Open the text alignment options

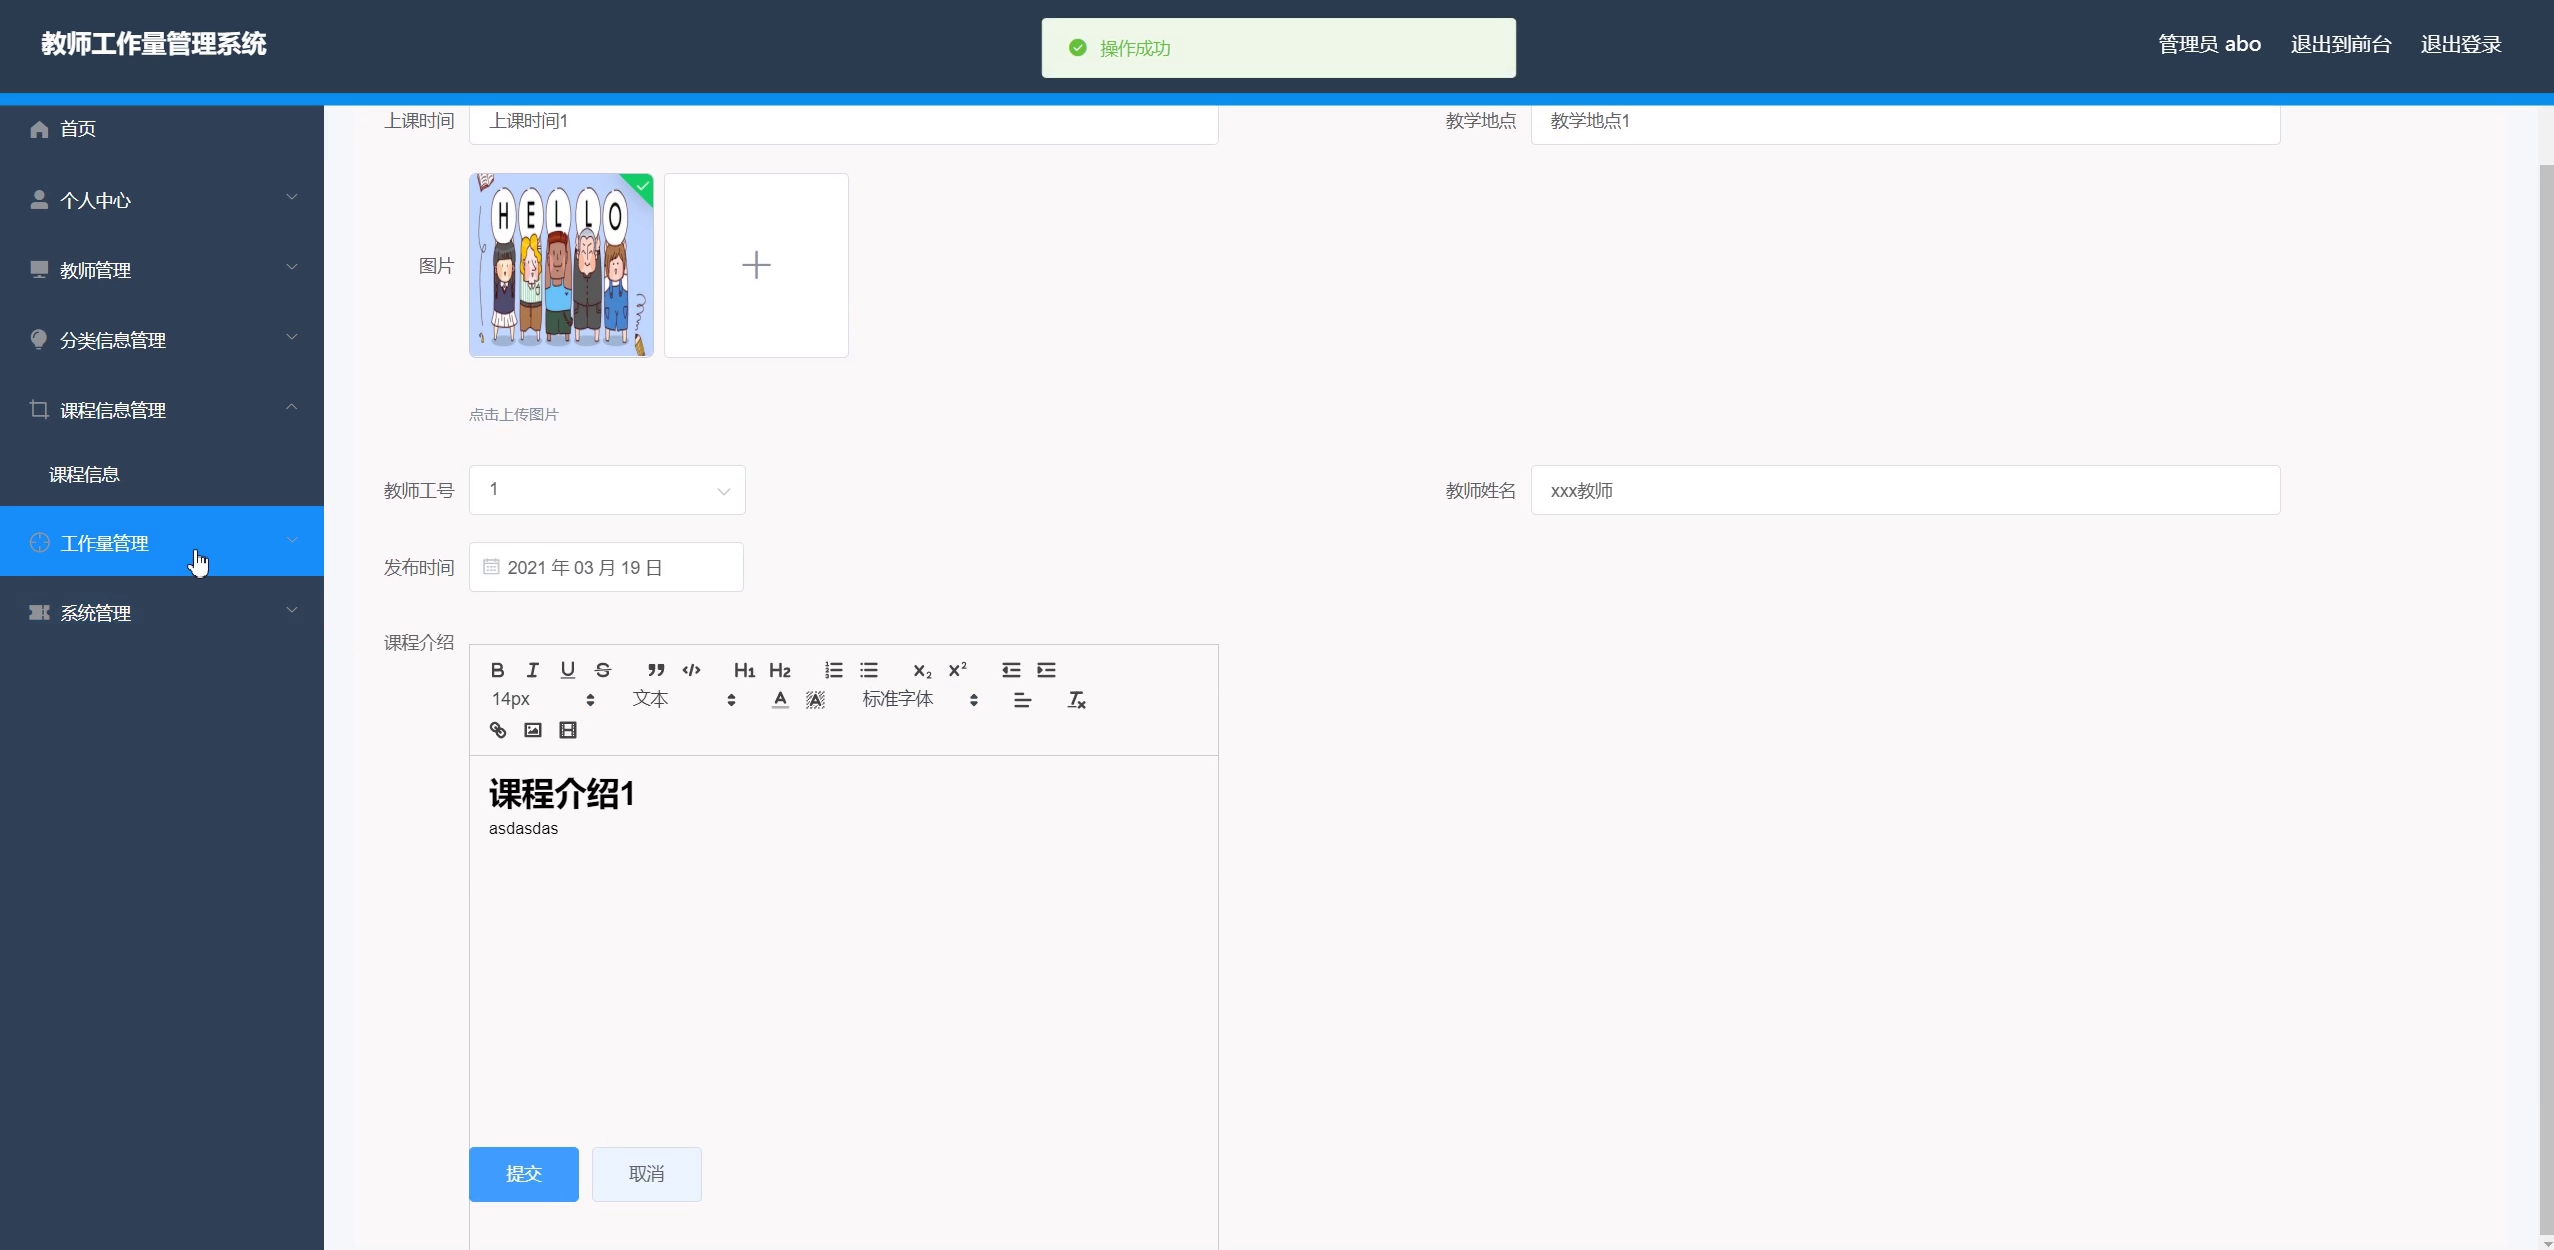click(x=1022, y=700)
